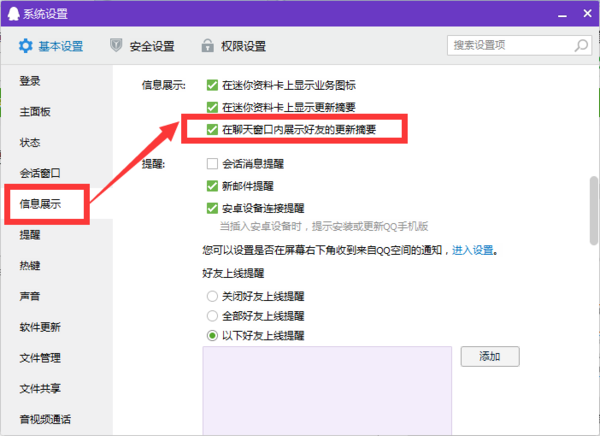Switch to the 权限设置 tab
Viewport: 600px width, 436px height.
233,46
